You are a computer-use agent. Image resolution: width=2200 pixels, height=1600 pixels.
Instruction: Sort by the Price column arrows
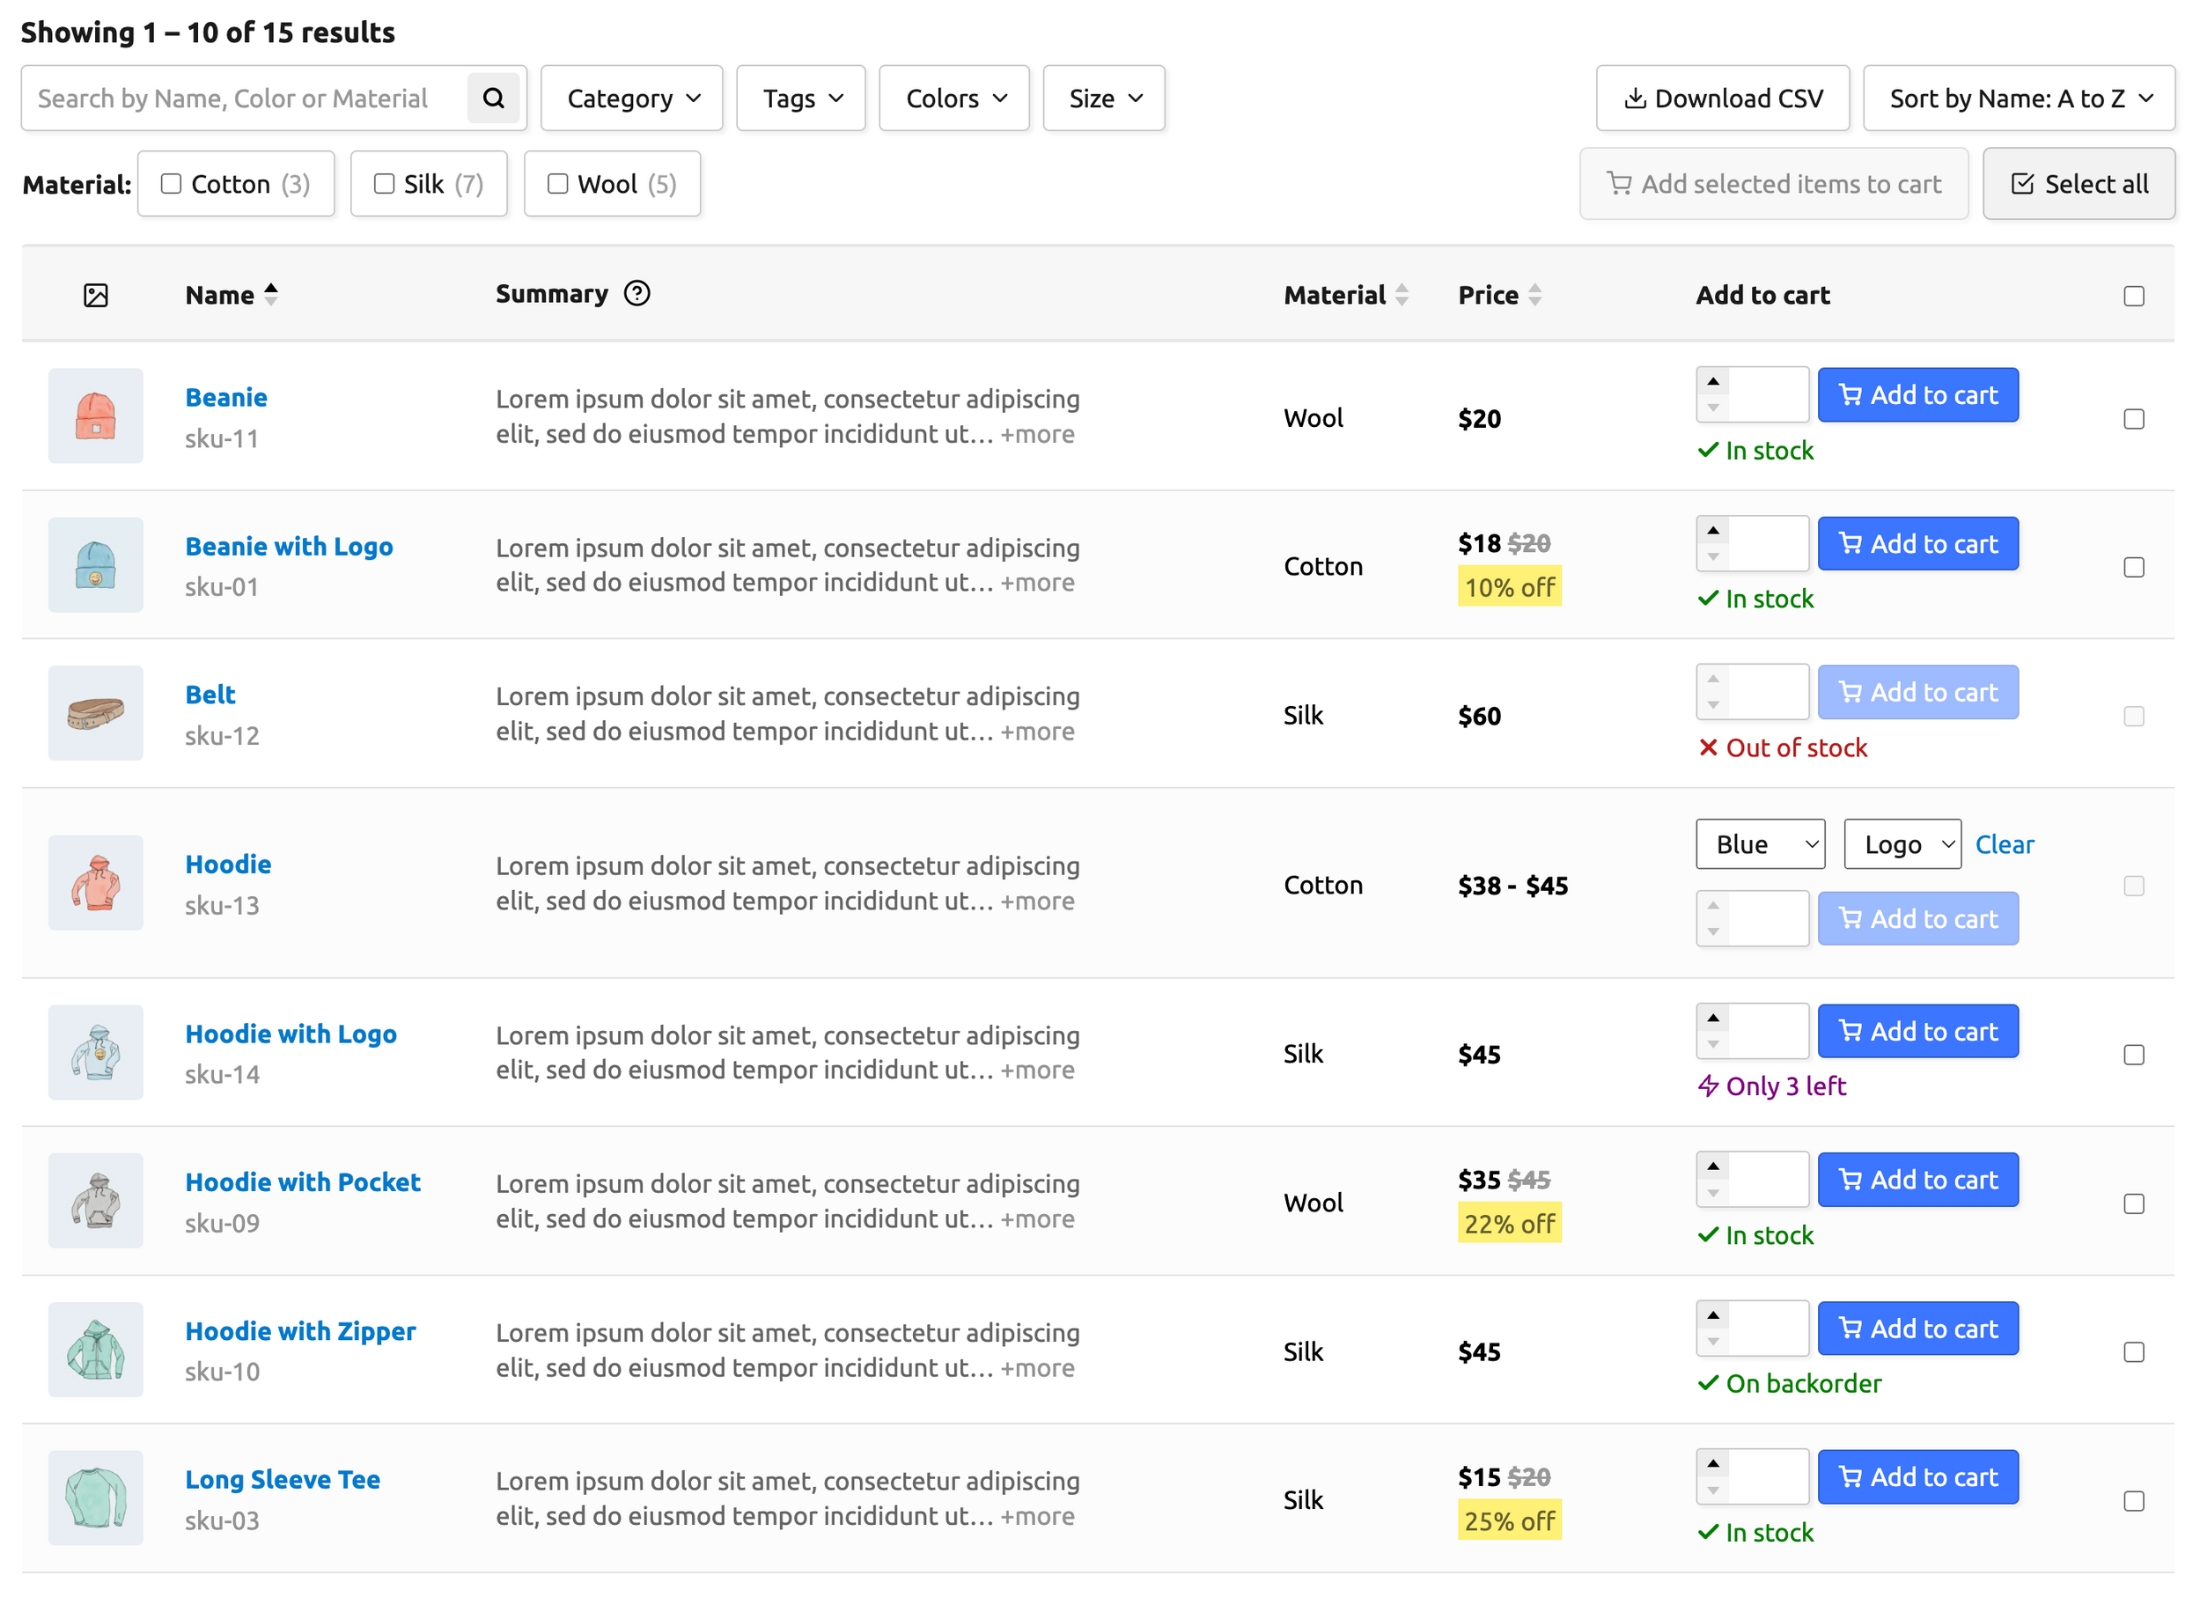point(1535,295)
